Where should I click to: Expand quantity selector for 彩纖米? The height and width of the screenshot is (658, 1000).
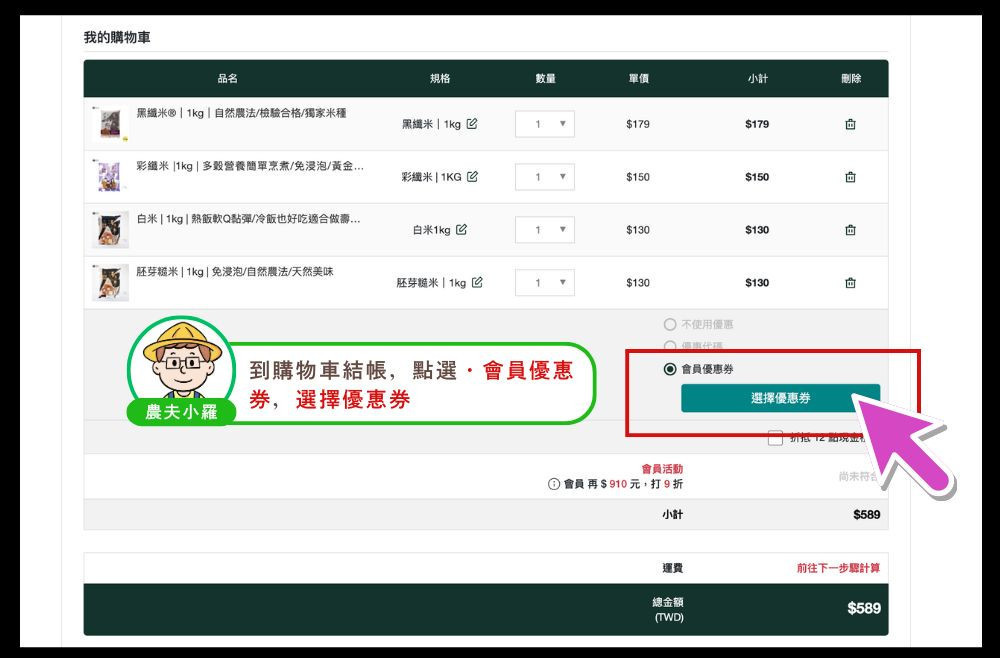(545, 177)
